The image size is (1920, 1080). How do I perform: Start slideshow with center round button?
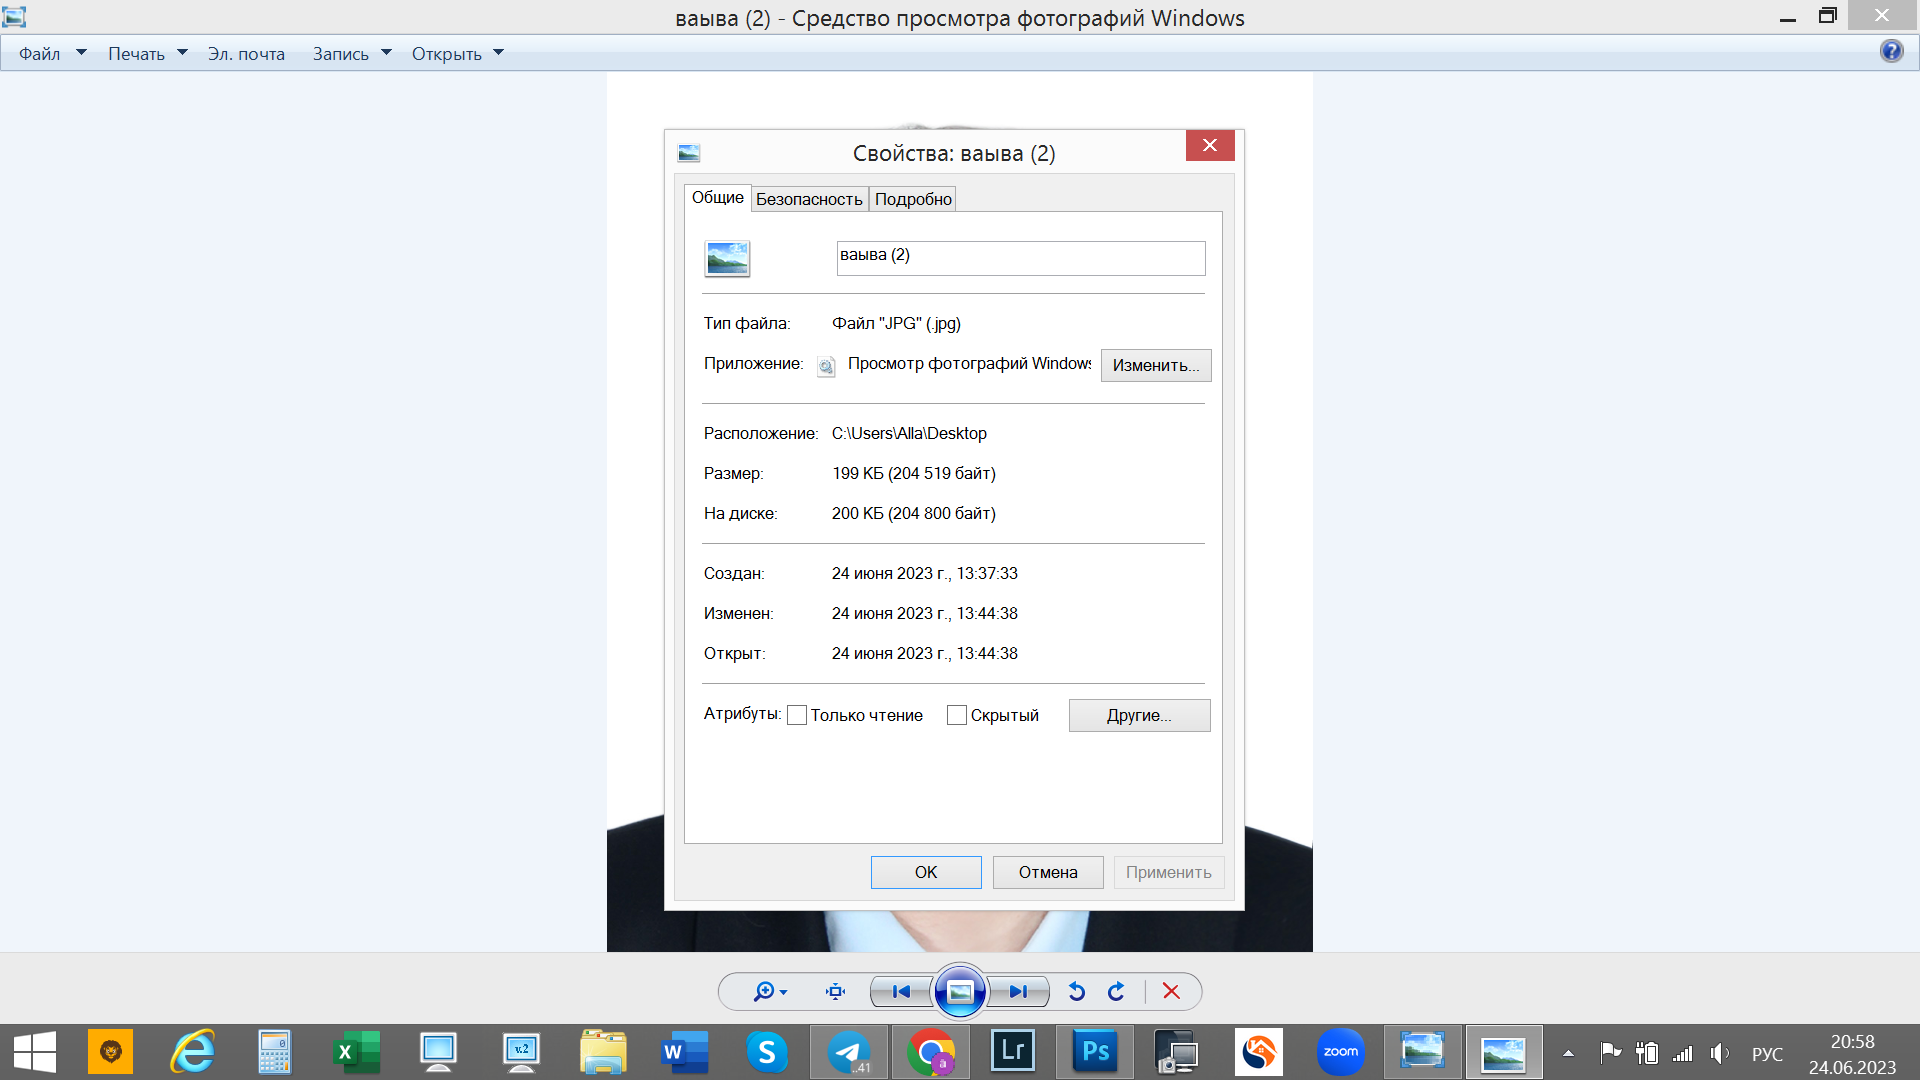[959, 991]
